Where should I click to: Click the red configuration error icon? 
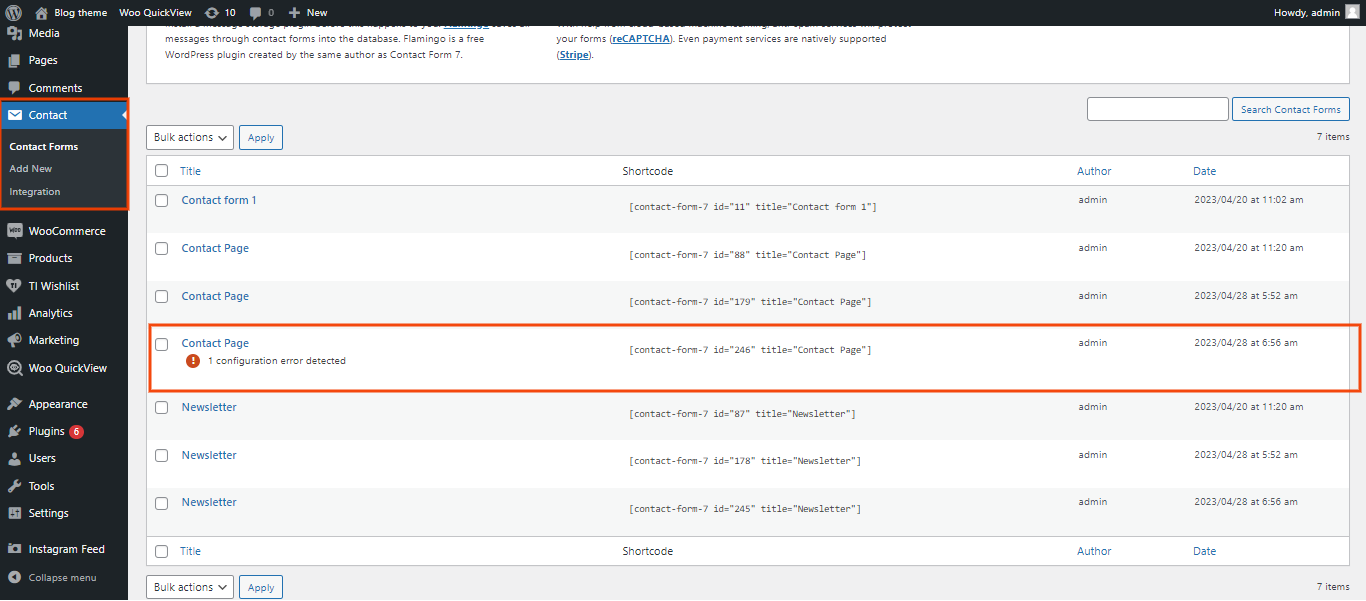point(193,361)
